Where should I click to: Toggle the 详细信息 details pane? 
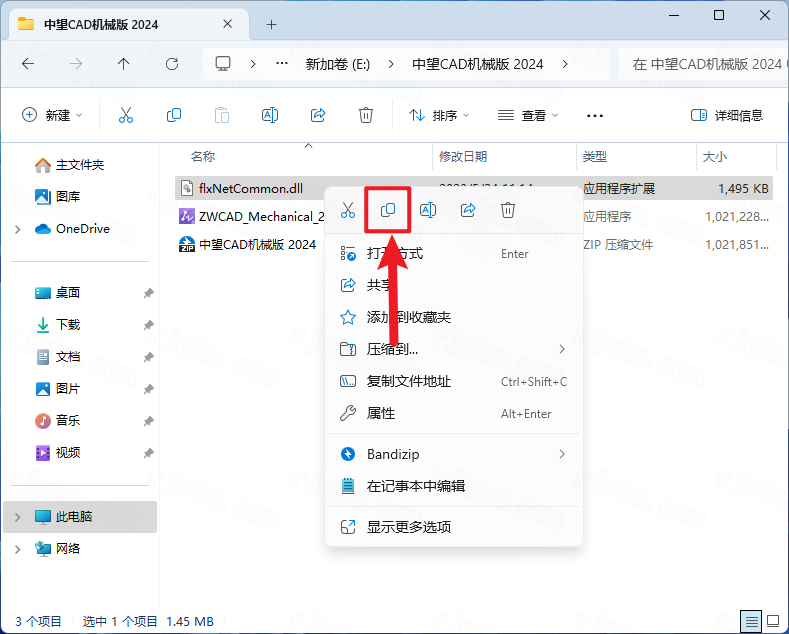click(x=727, y=116)
